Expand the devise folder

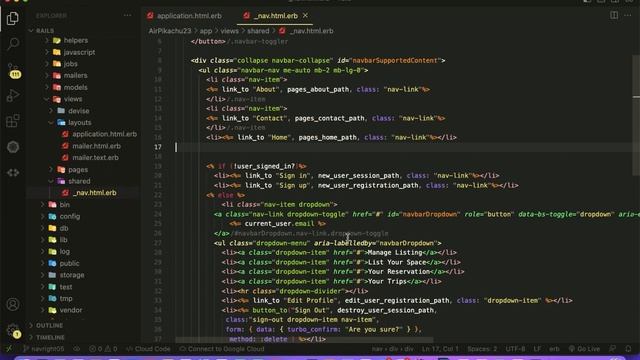click(78, 111)
